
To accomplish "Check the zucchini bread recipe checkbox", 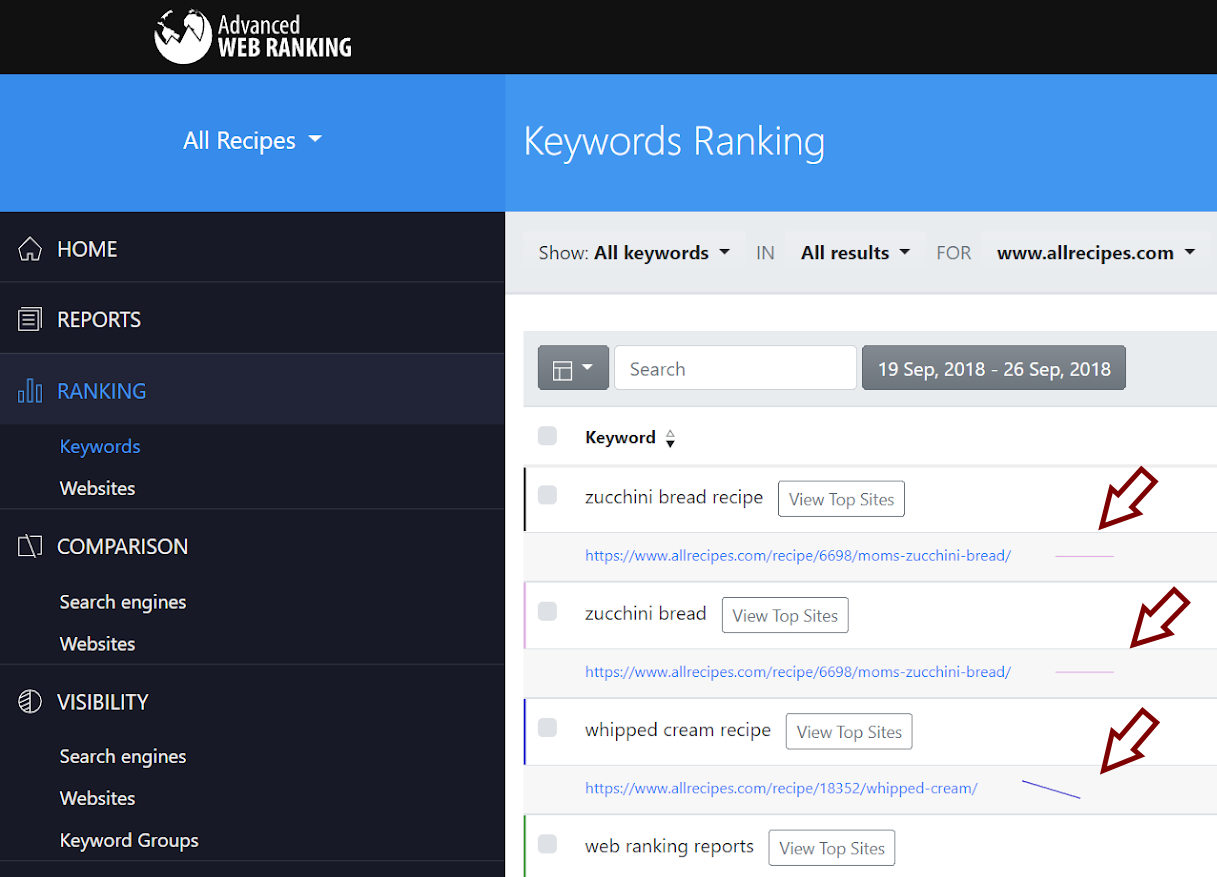I will click(x=547, y=495).
